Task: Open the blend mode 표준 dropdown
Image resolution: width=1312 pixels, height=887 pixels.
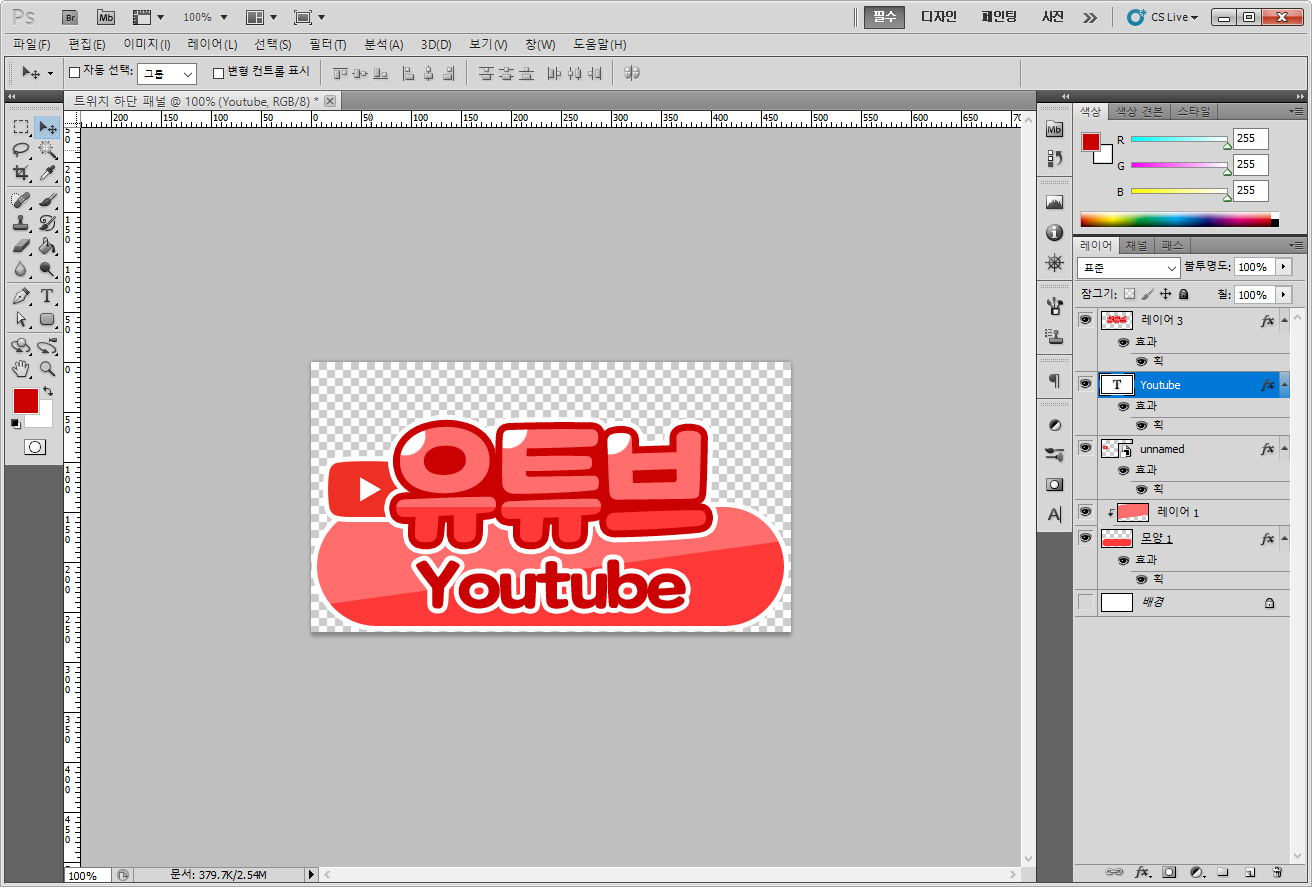Action: [x=1129, y=268]
